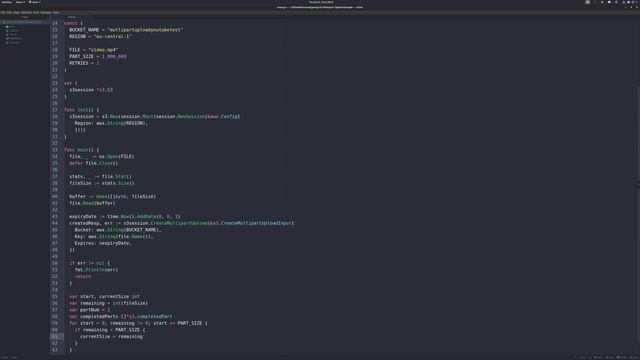Open the Find menu
640x360 pixels.
36,12
